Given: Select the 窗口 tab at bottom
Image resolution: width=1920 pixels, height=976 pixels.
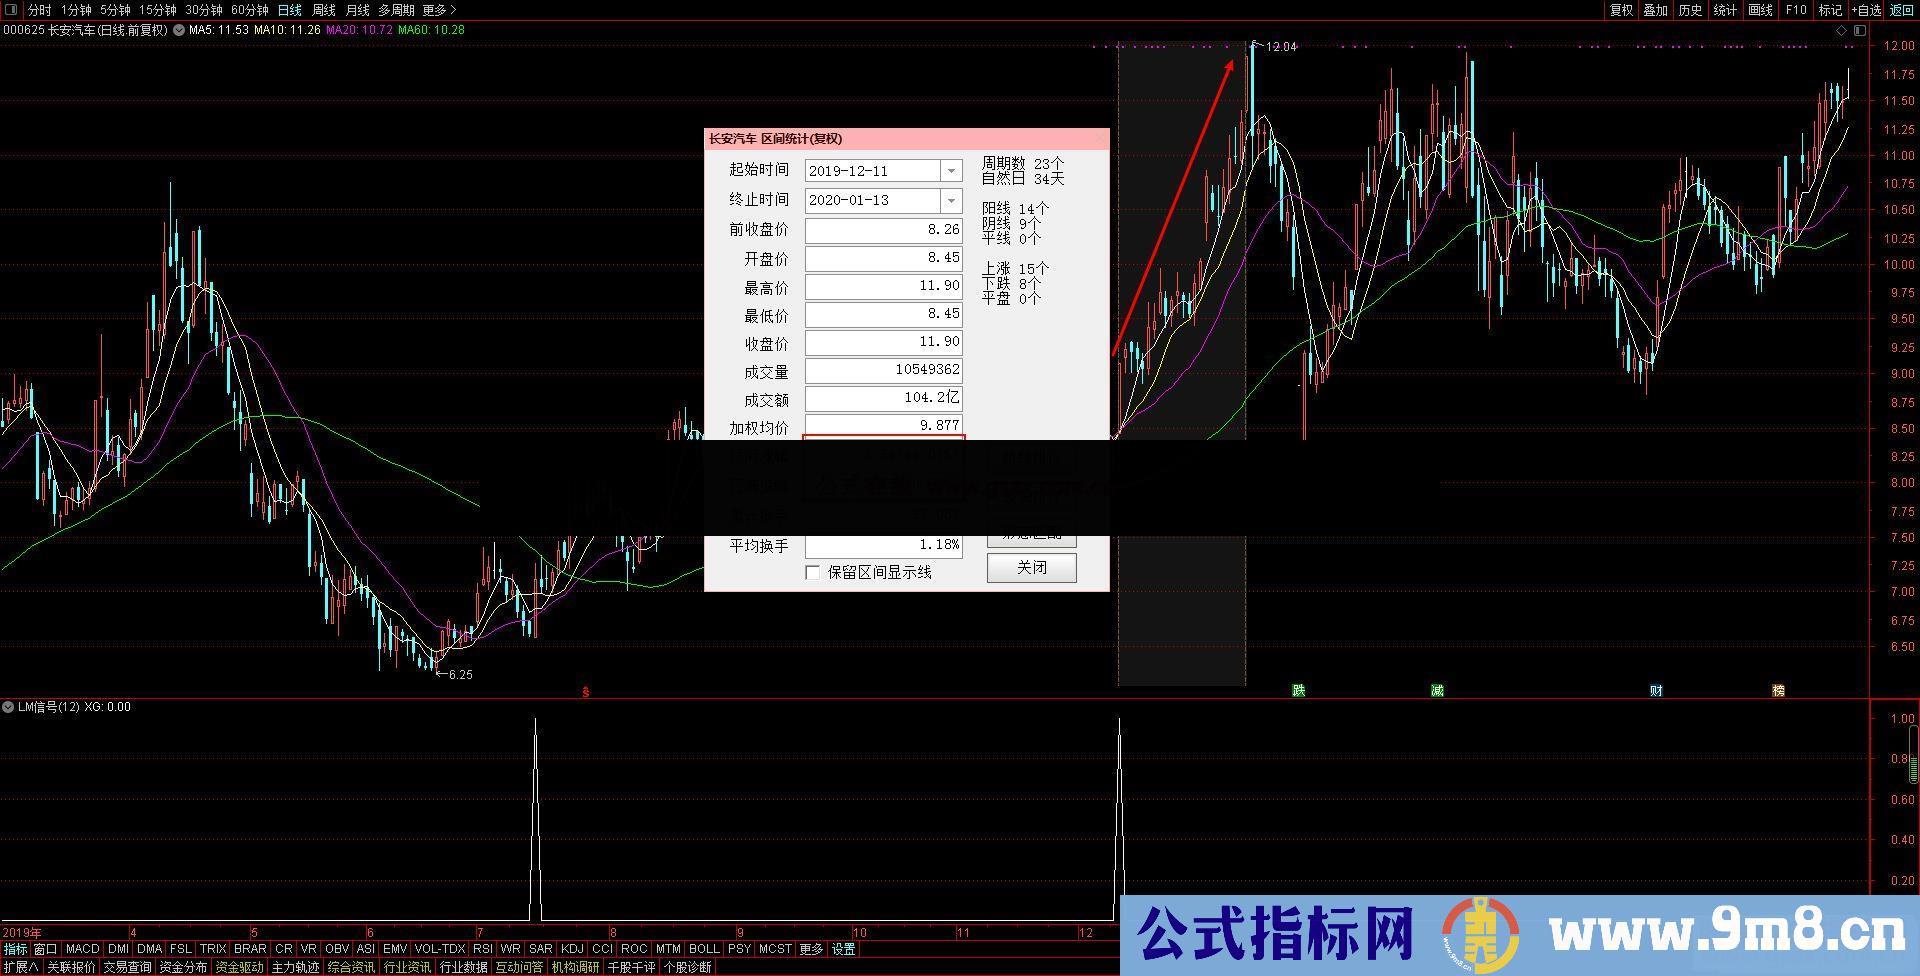Looking at the screenshot, I should 45,949.
